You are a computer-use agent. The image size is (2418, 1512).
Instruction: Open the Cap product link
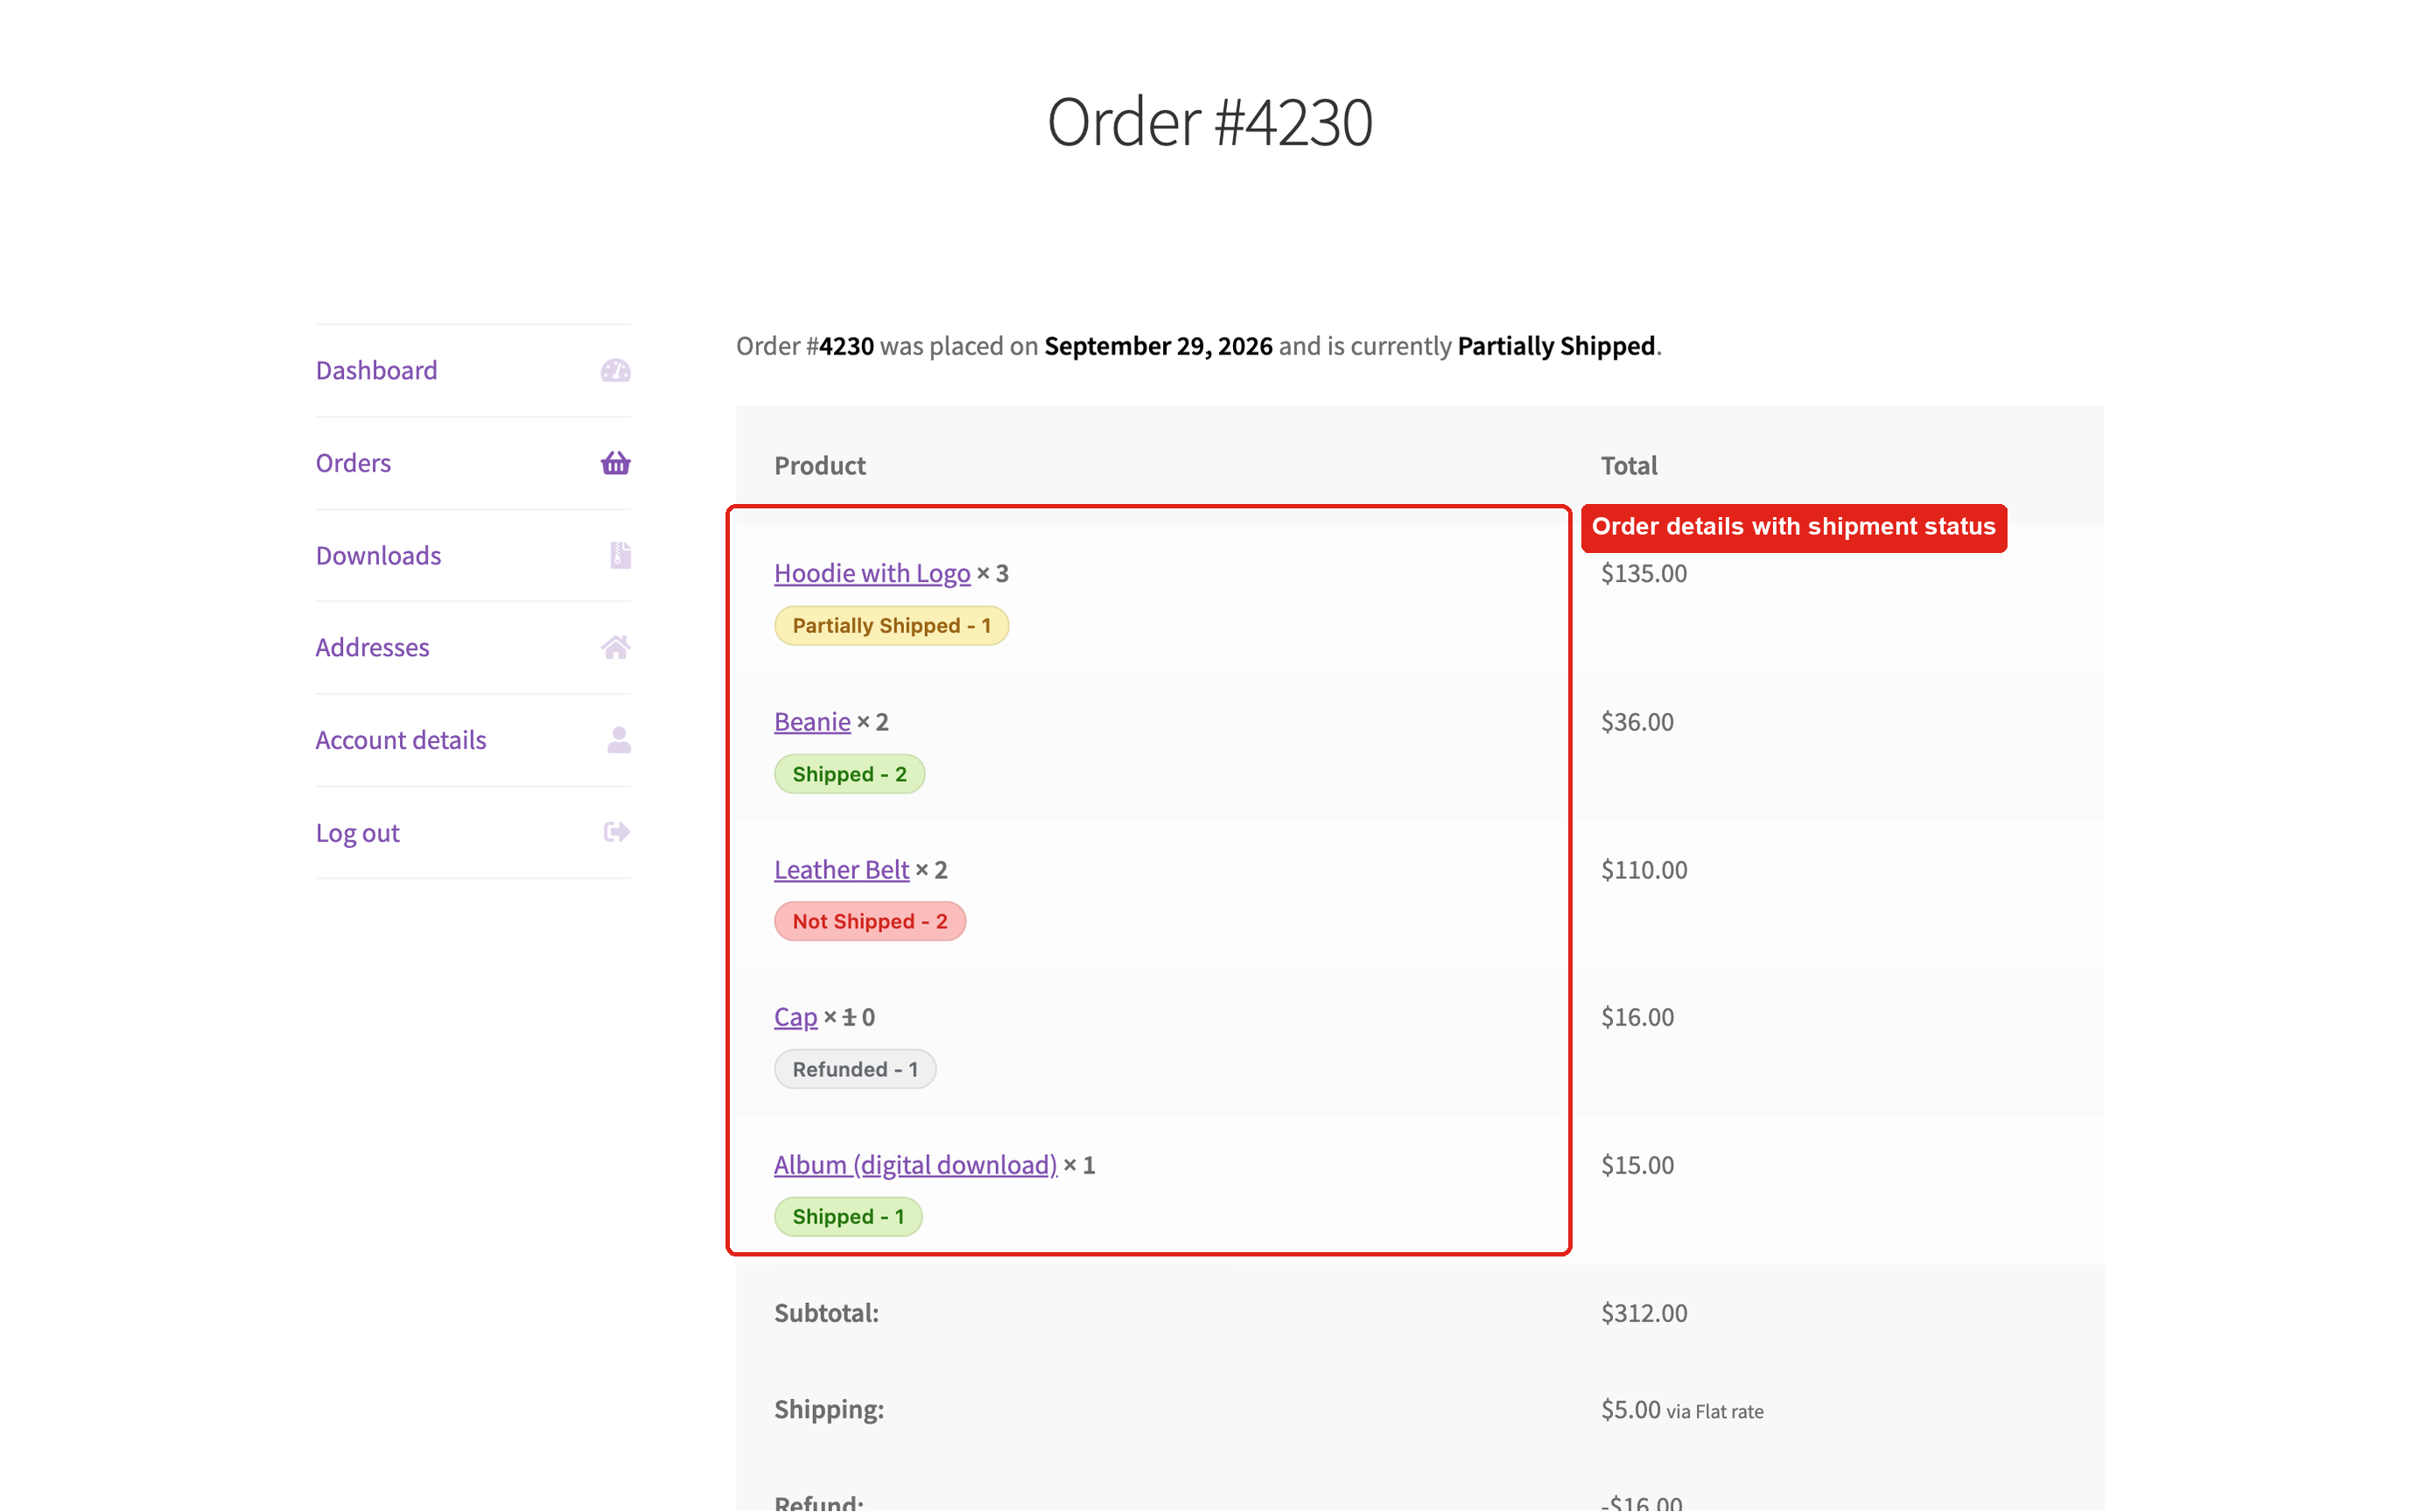coord(795,1017)
